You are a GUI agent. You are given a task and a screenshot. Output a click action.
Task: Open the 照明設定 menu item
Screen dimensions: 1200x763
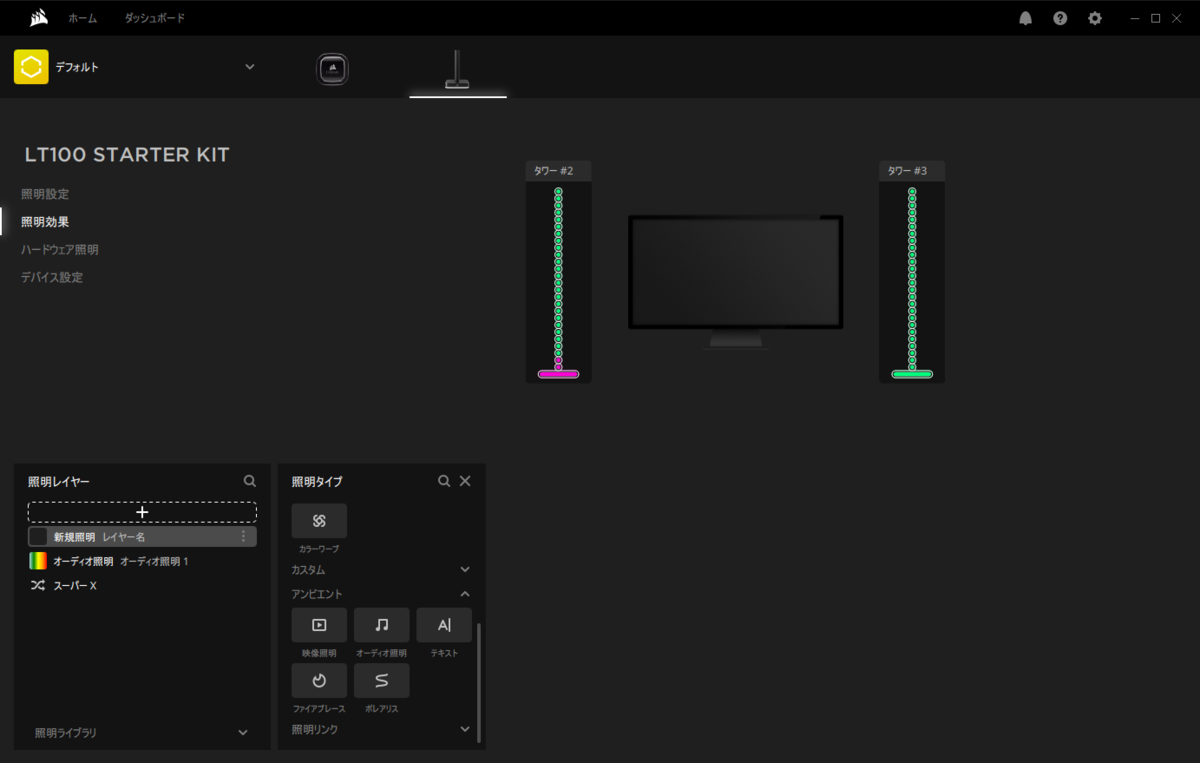(x=45, y=194)
